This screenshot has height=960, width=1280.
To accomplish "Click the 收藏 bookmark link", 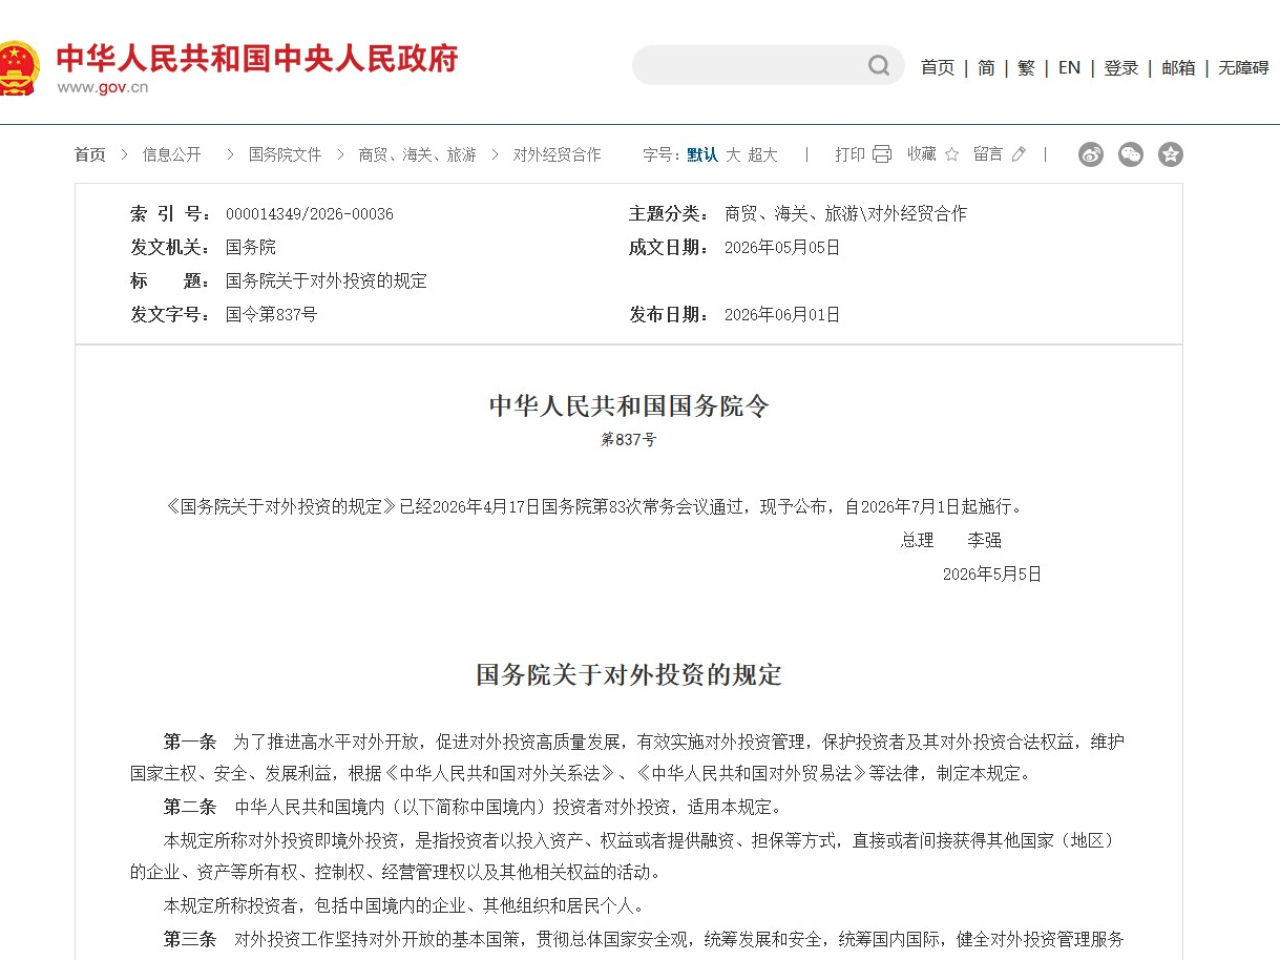I will pyautogui.click(x=922, y=154).
